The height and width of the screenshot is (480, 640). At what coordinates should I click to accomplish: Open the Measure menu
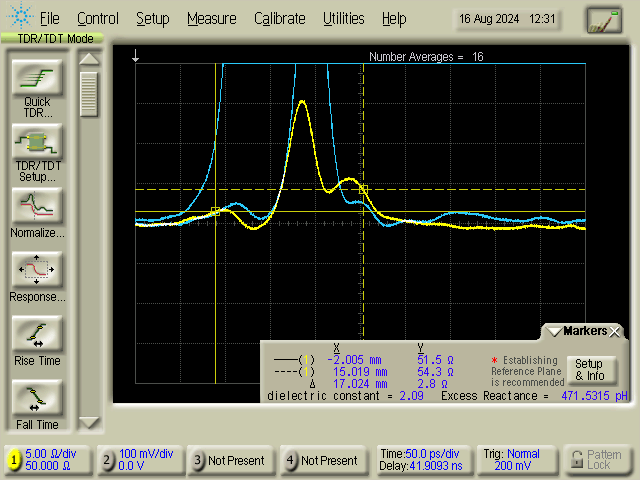212,19
